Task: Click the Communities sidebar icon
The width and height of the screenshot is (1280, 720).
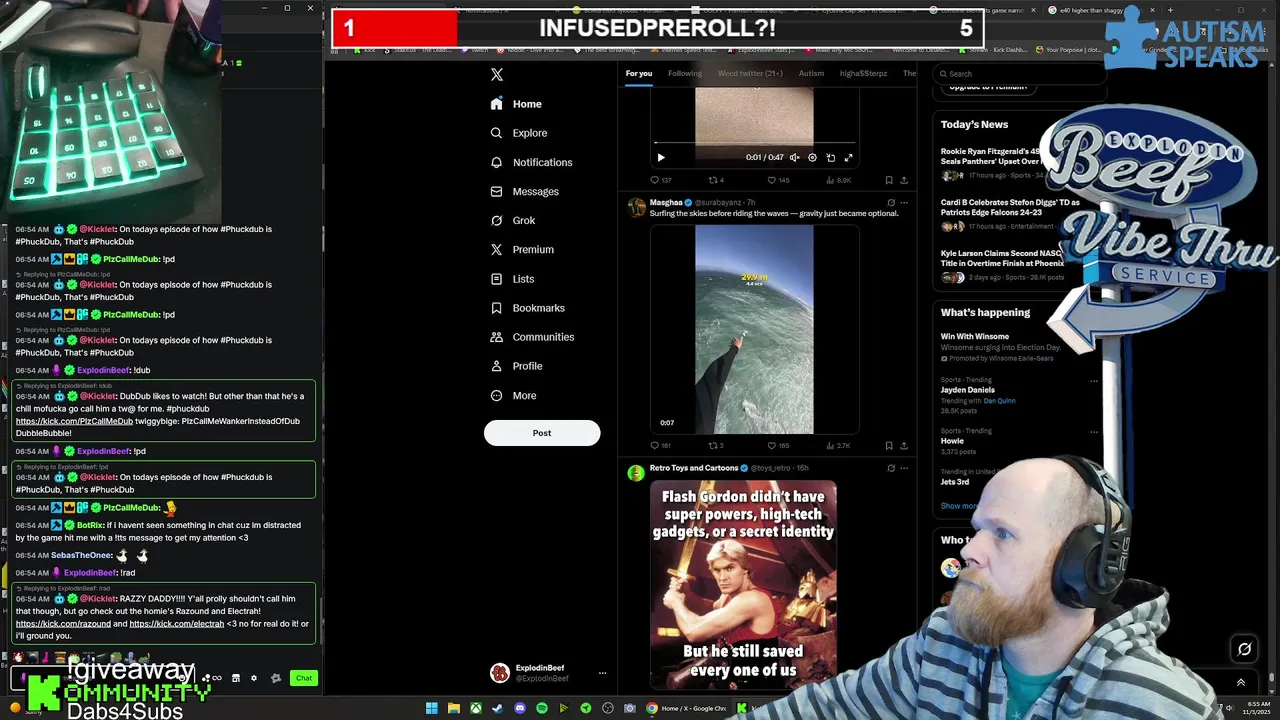Action: pyautogui.click(x=497, y=337)
